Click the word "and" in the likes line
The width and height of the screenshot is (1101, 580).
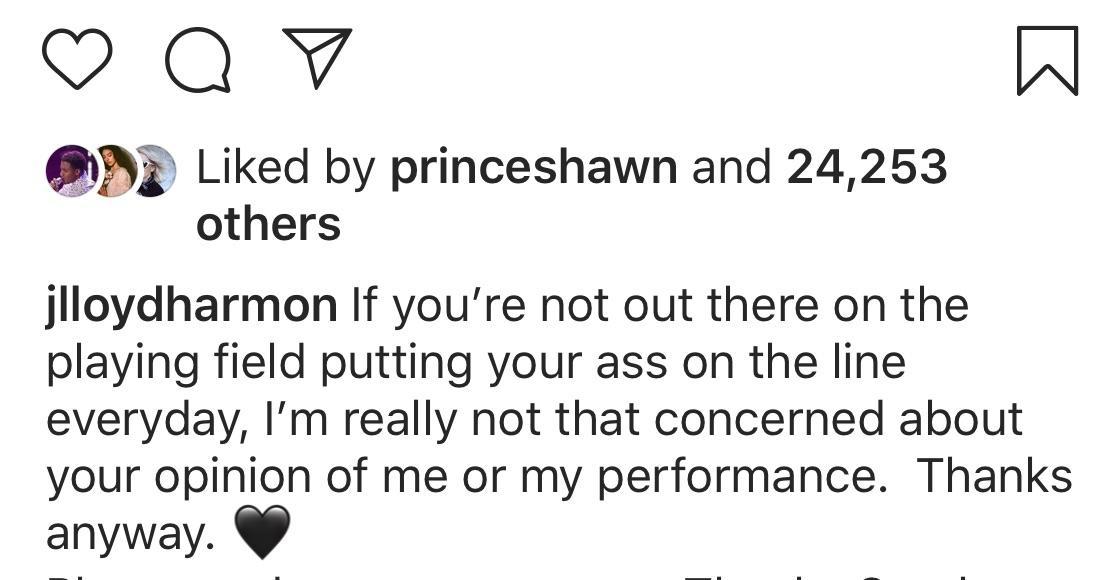coord(732,168)
